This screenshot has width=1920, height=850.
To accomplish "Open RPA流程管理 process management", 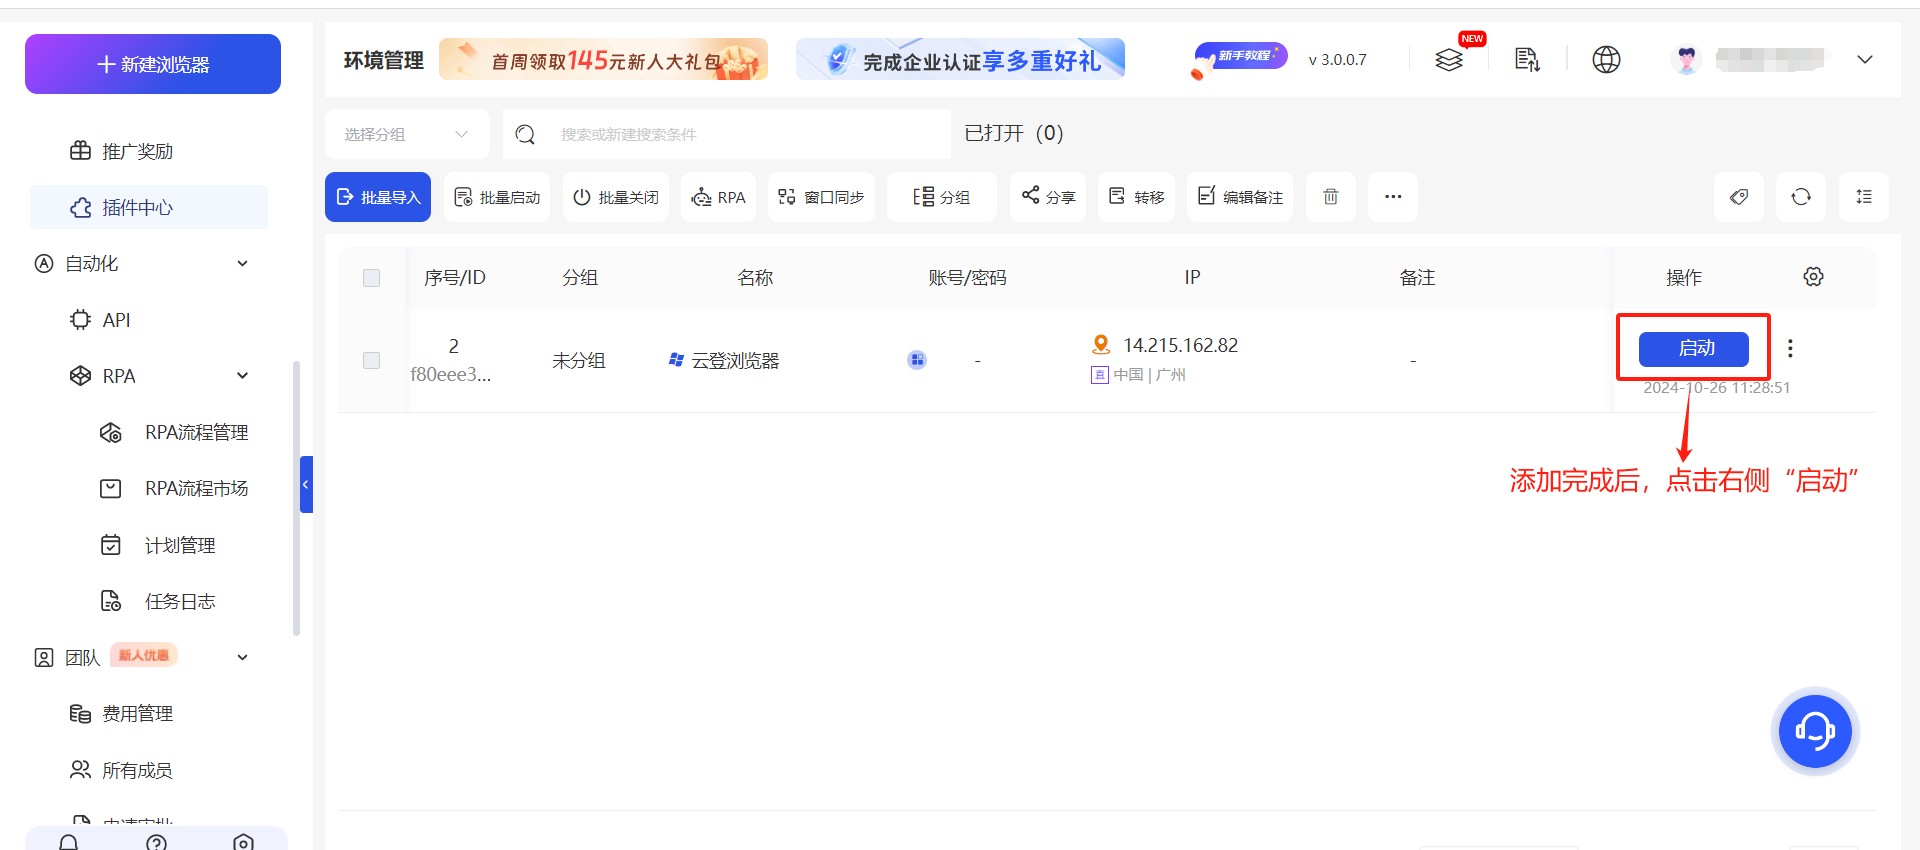I will tap(175, 432).
